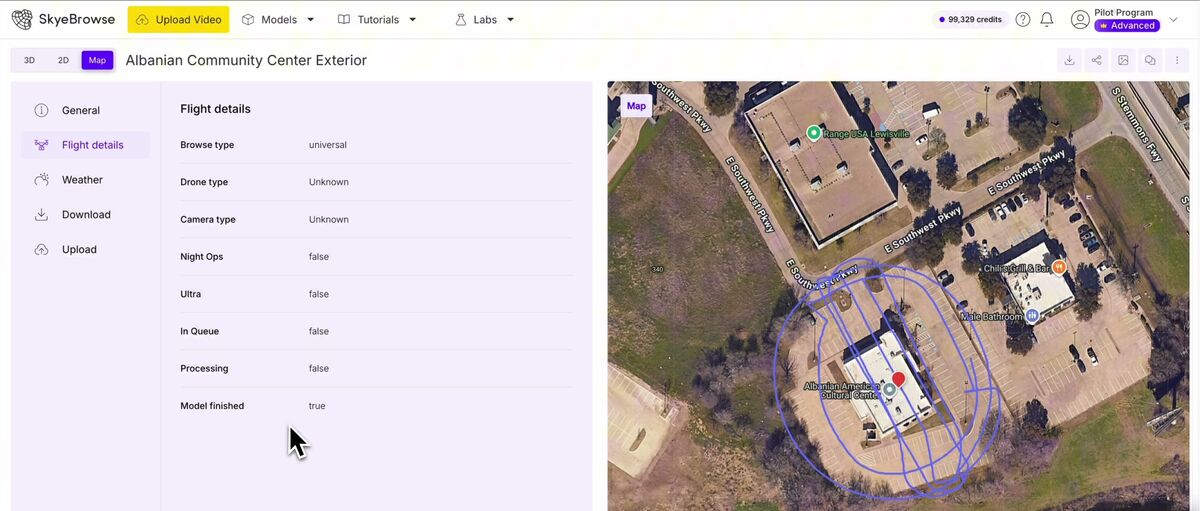Click the Drone type 'Unknown' value
Screen dimensions: 1200x511
click(329, 182)
